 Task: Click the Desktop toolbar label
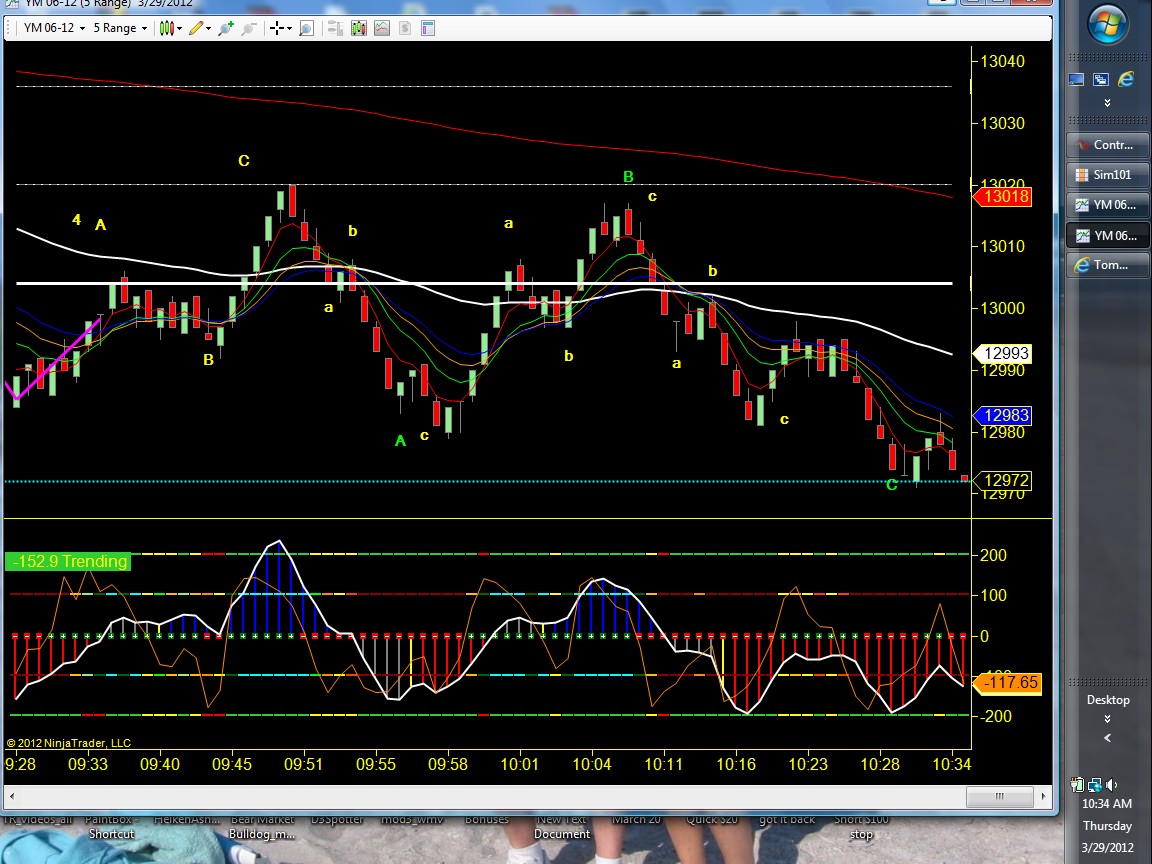pyautogui.click(x=1107, y=699)
